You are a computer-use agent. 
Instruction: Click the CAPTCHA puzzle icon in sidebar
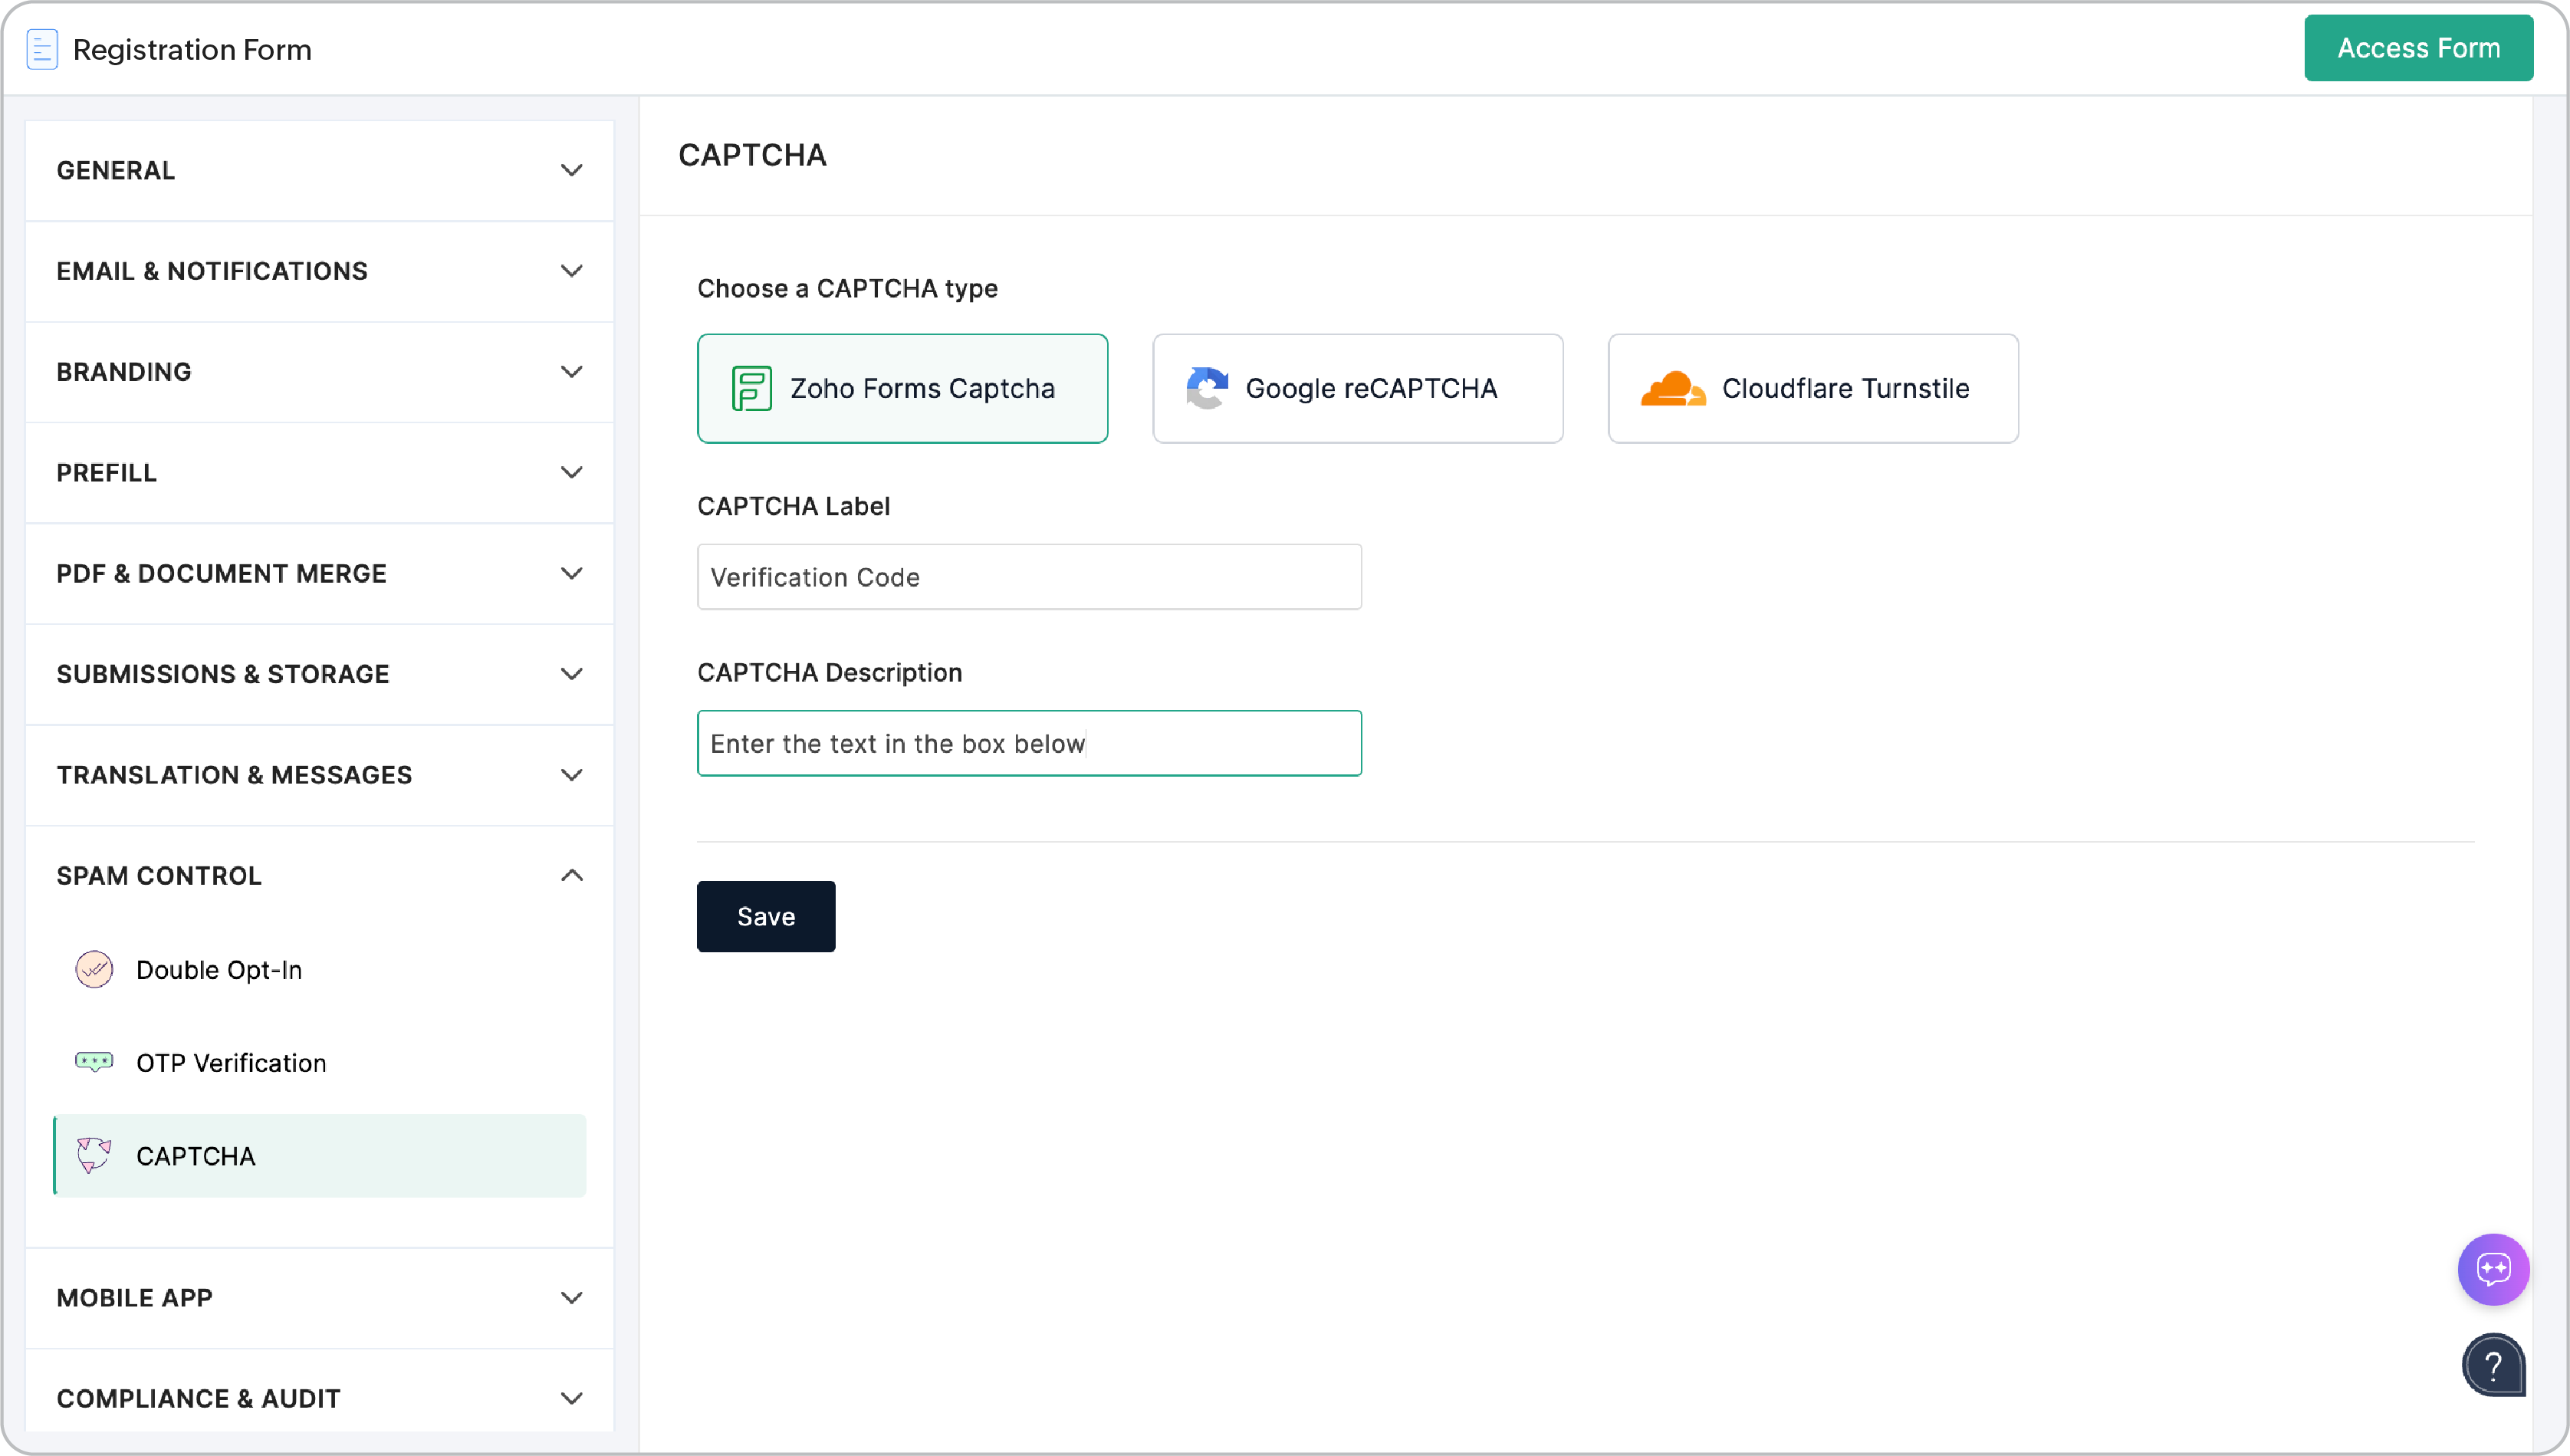(x=94, y=1156)
